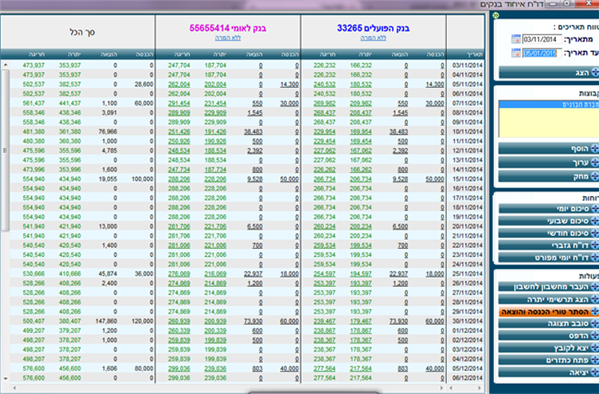This screenshot has height=394, width=599.
Task: Click 14,300 income under בנק לאומי on 05/11/2014
Action: pos(289,84)
